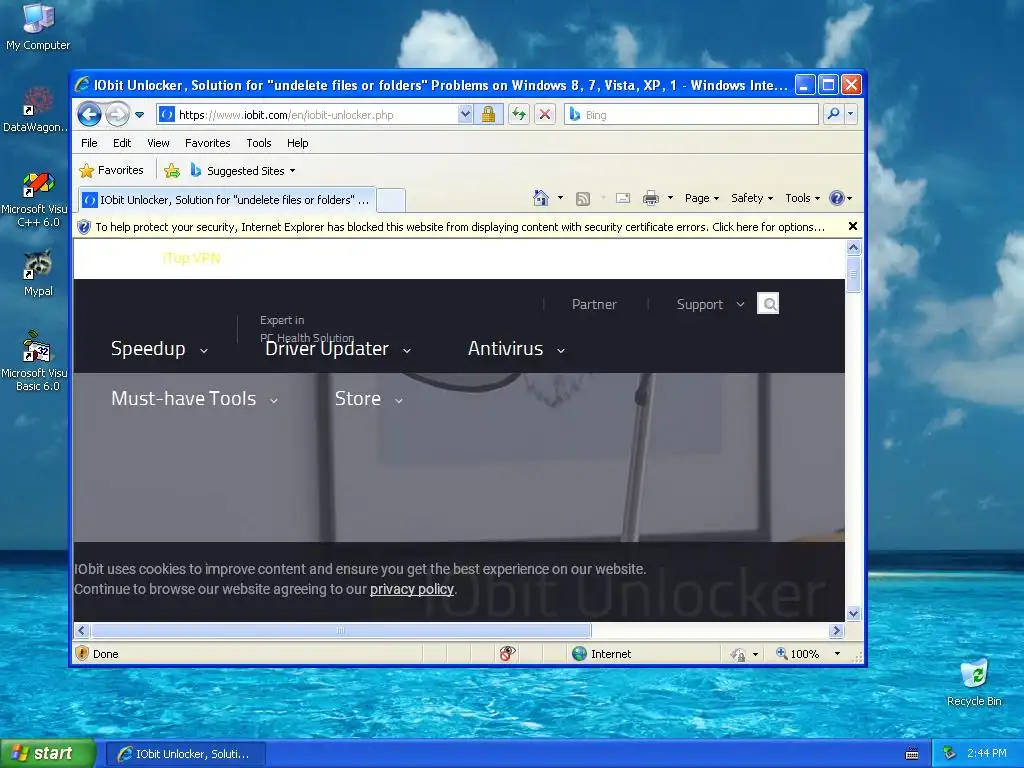The height and width of the screenshot is (768, 1024).
Task: Open the Edit menu
Action: point(121,143)
